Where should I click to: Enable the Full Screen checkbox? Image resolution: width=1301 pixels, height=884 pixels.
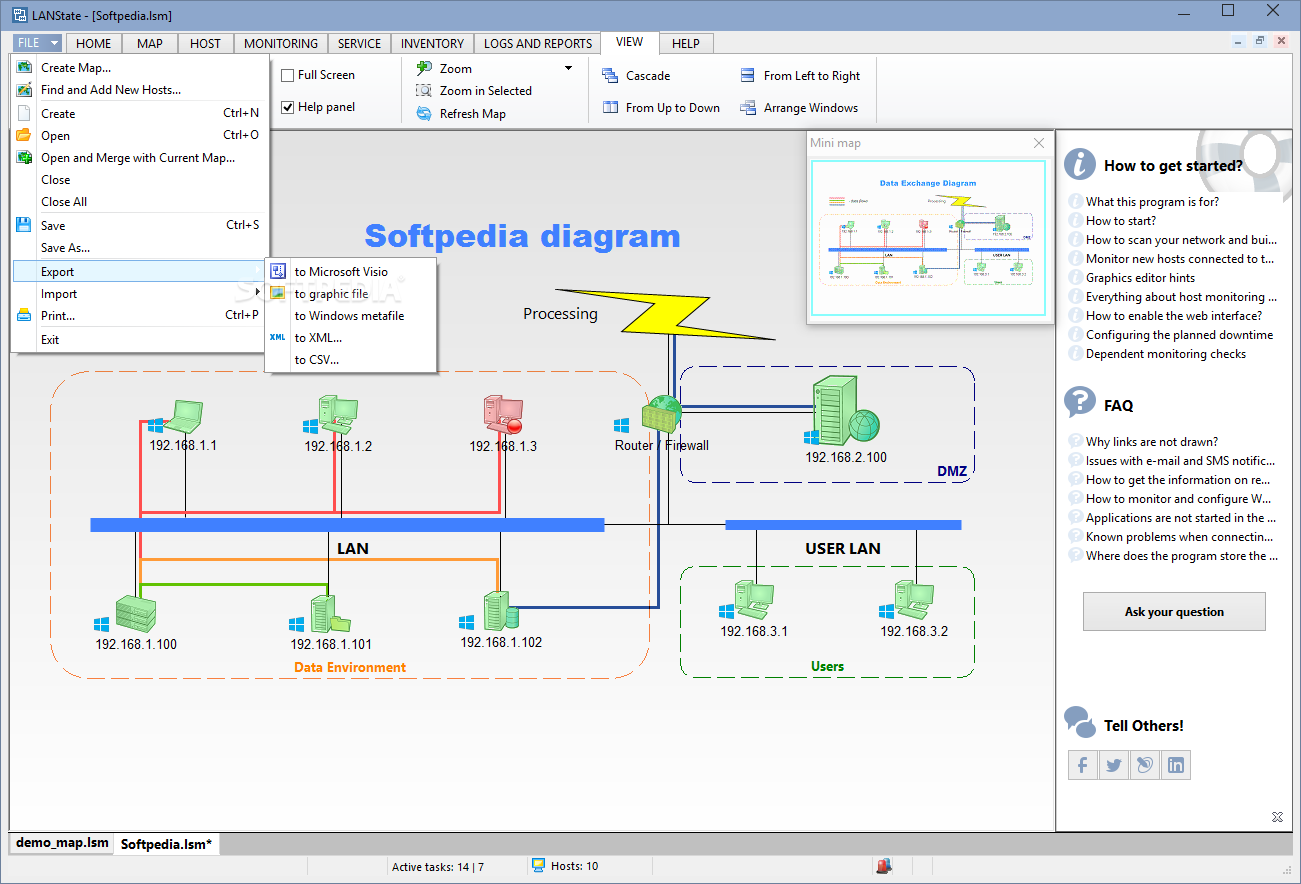pos(288,75)
